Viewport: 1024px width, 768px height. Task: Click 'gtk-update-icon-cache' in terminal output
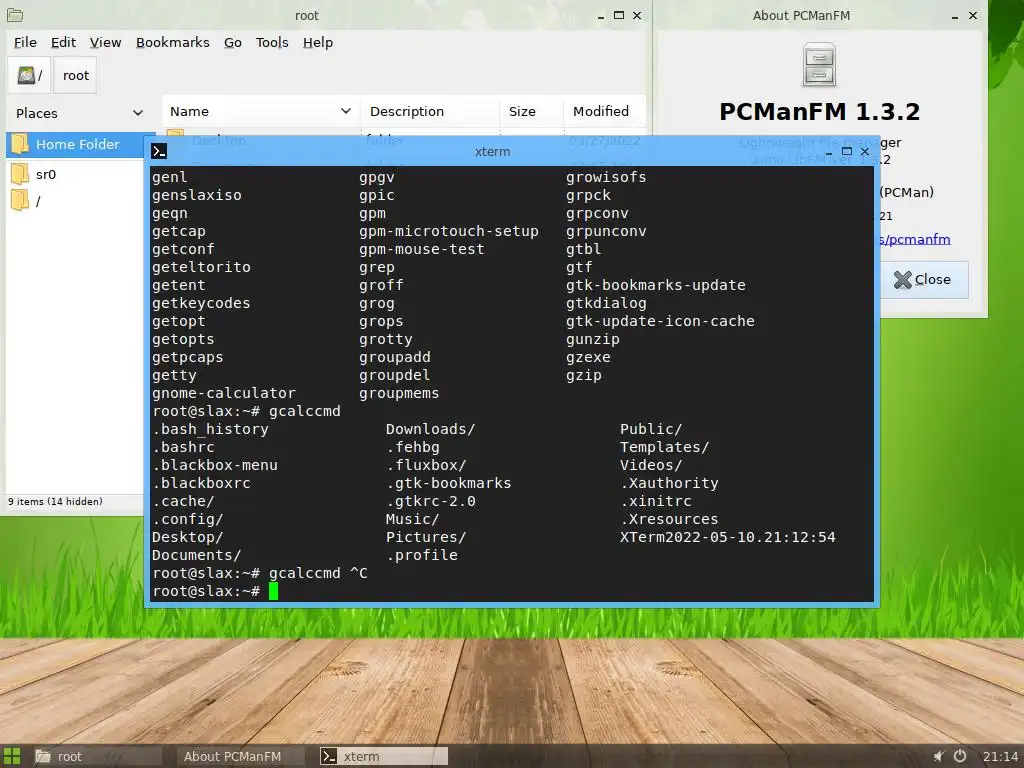tap(660, 321)
